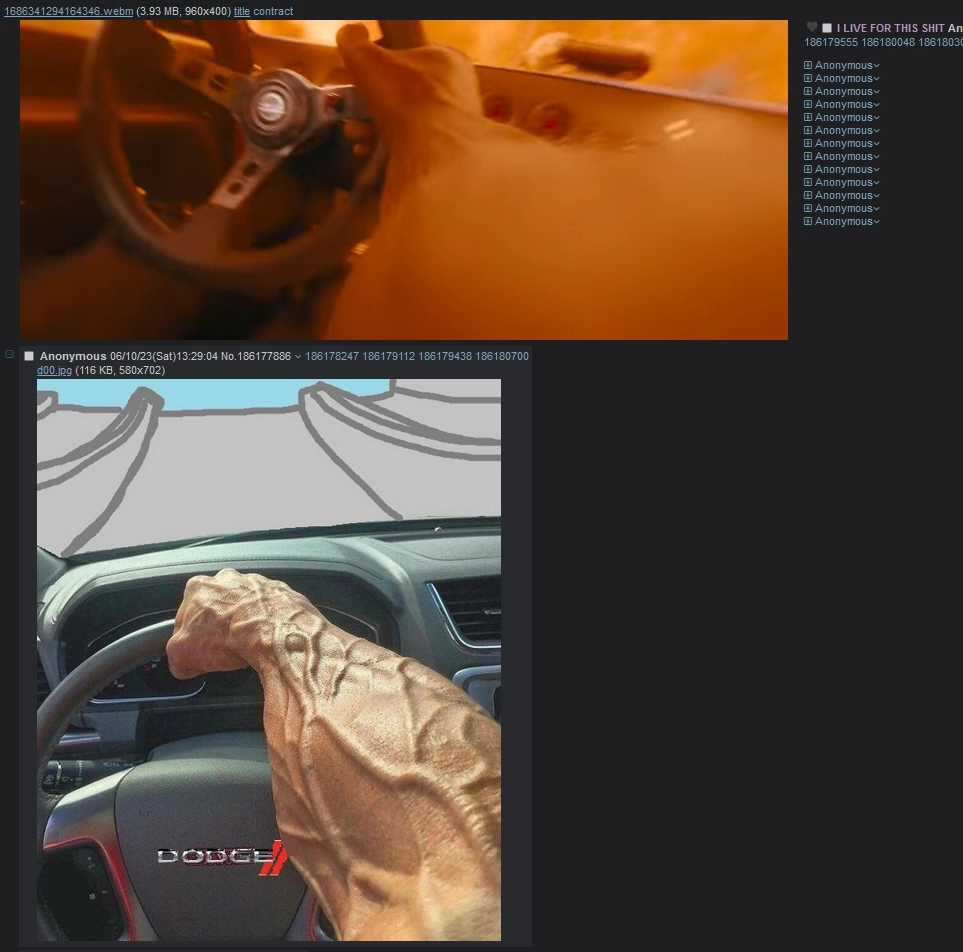Open the menu arrow after No.186177886
Screen dimensions: 963x952
coord(298,356)
